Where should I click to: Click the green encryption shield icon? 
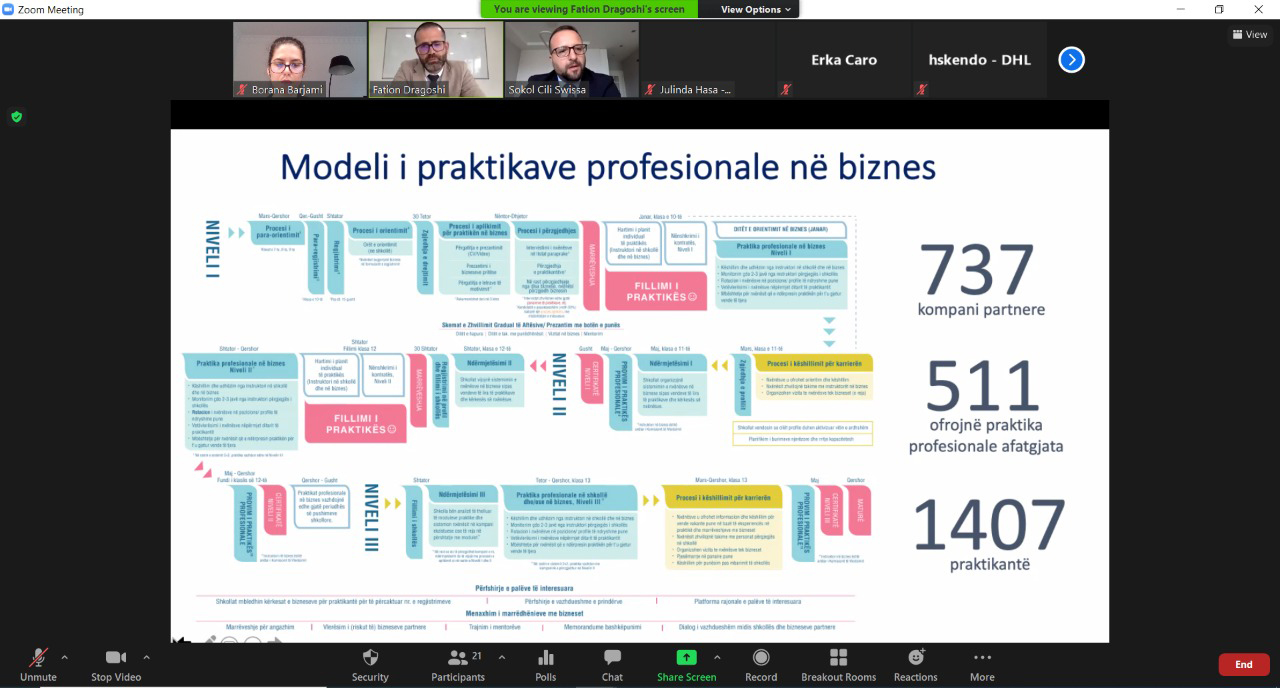(x=16, y=117)
